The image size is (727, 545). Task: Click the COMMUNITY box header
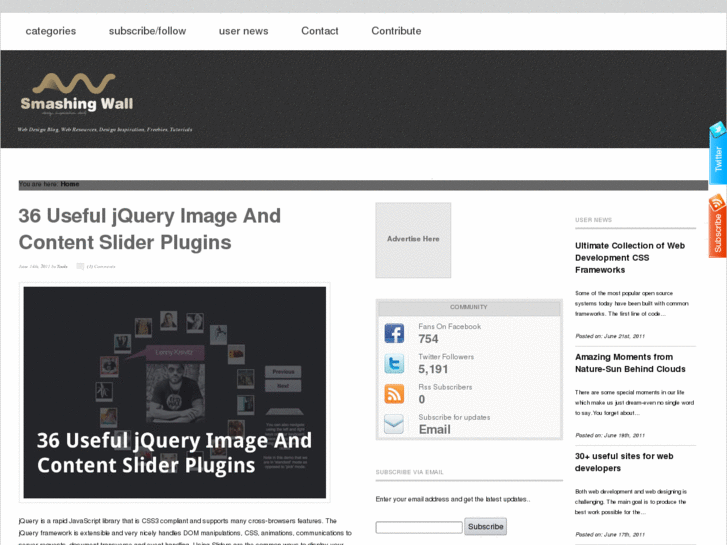(469, 307)
